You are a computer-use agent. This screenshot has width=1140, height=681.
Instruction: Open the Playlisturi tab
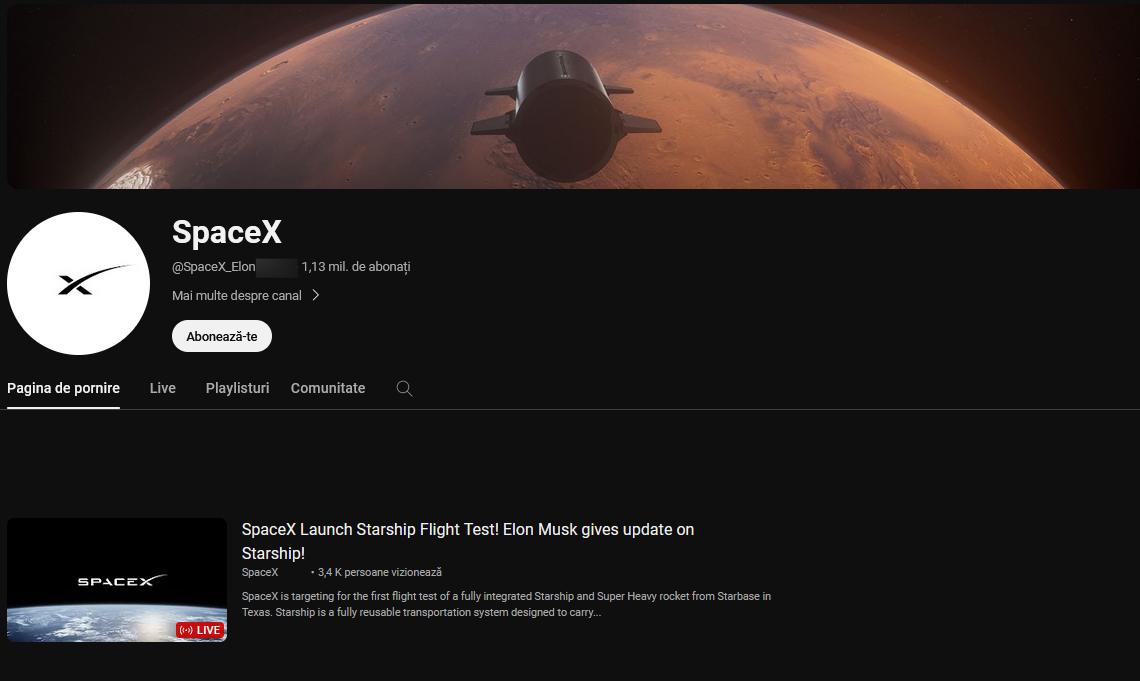pyautogui.click(x=238, y=388)
